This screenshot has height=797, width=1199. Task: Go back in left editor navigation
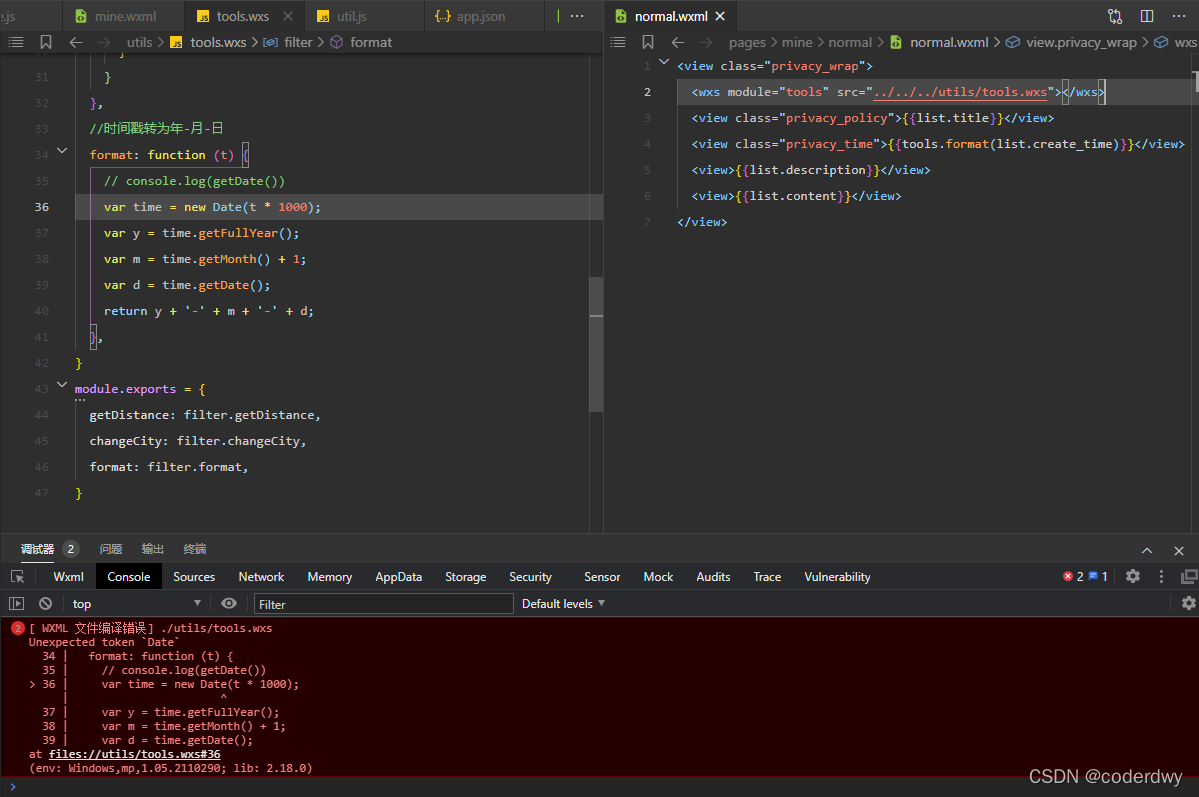click(x=76, y=42)
